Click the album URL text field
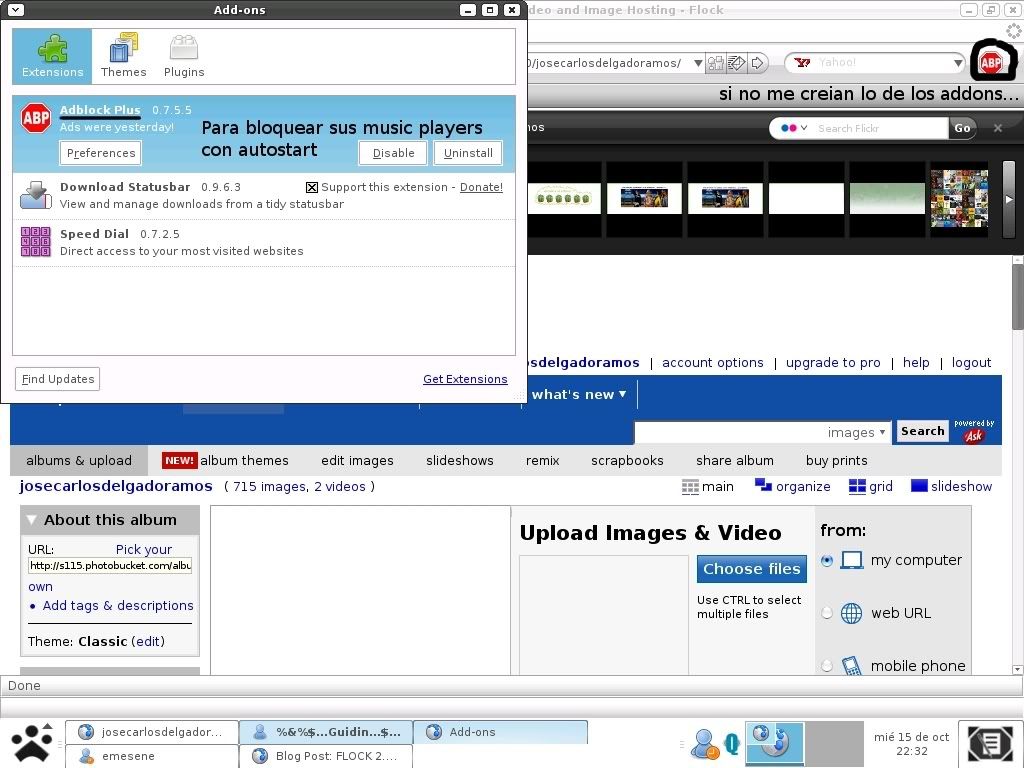This screenshot has width=1024, height=768. click(x=110, y=566)
